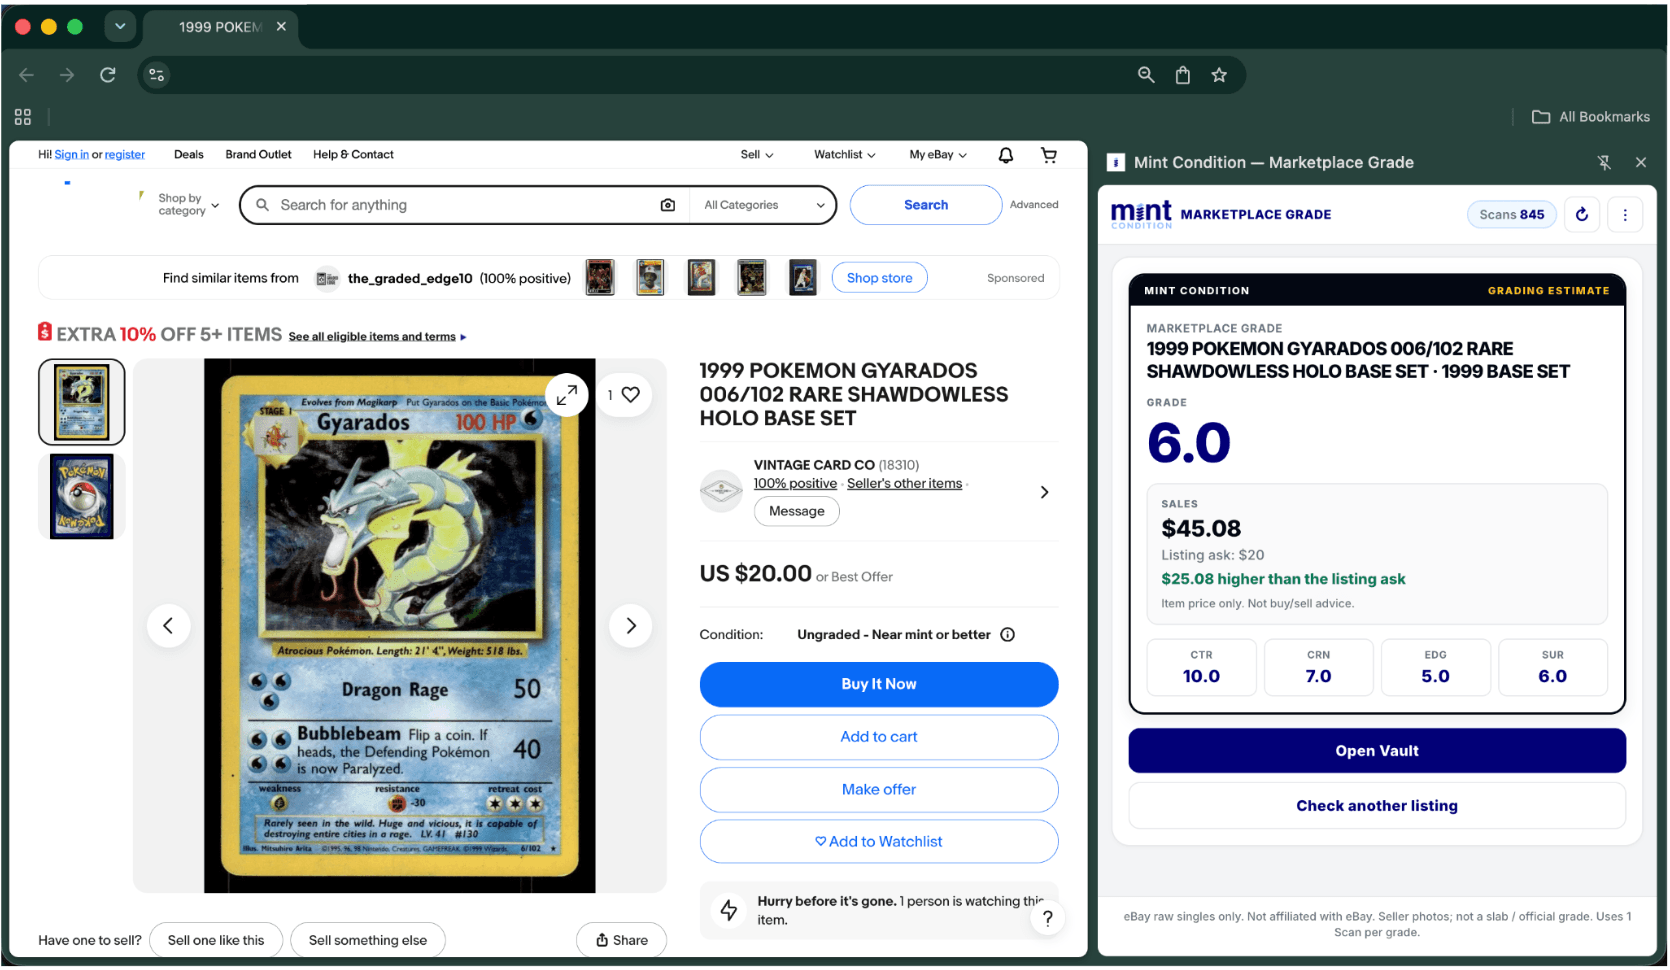Screen dimensions: 1670x970
Task: Expand the My eBay dropdown
Action: [938, 155]
